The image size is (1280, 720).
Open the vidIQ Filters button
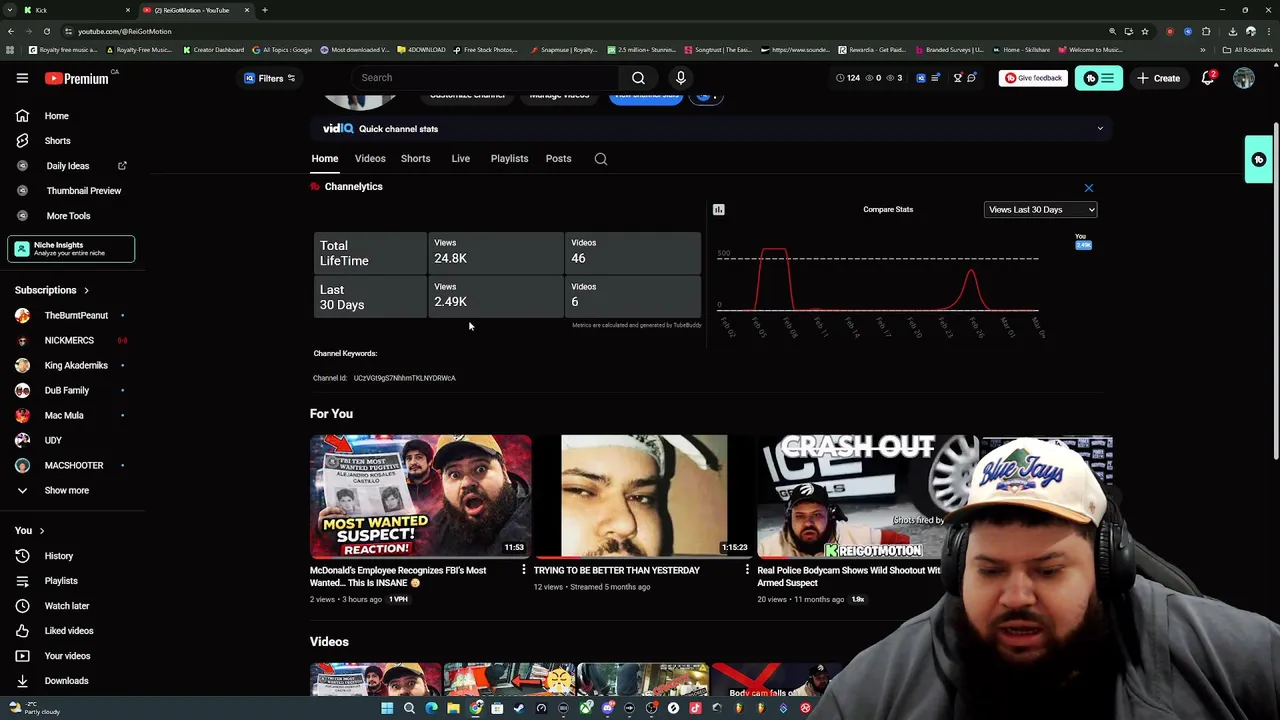click(x=270, y=78)
